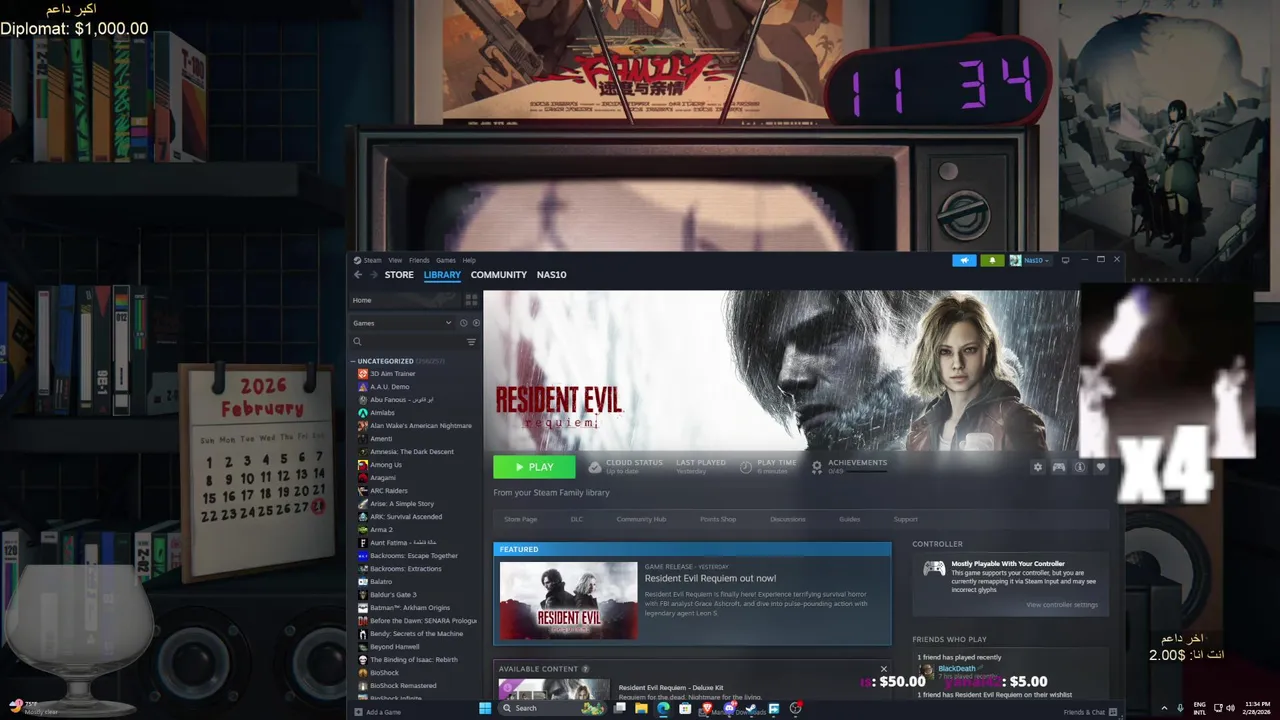Open controller layout icon for the game
Viewport: 1280px width, 720px height.
coord(1058,467)
